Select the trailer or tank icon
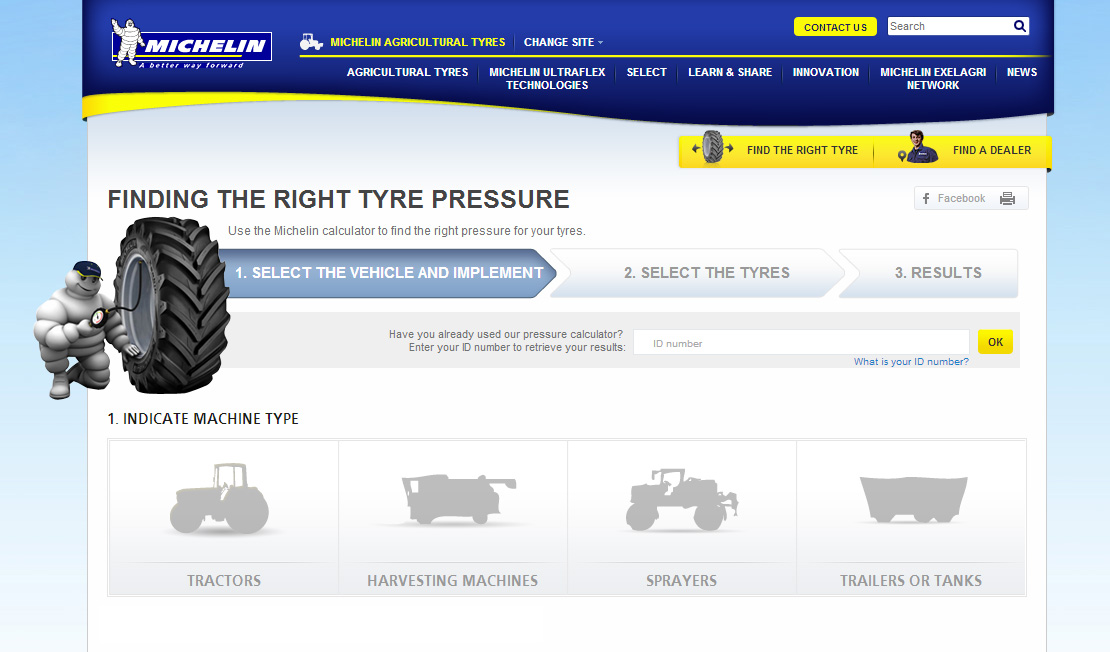Screen dimensions: 1110x652 (x=913, y=499)
